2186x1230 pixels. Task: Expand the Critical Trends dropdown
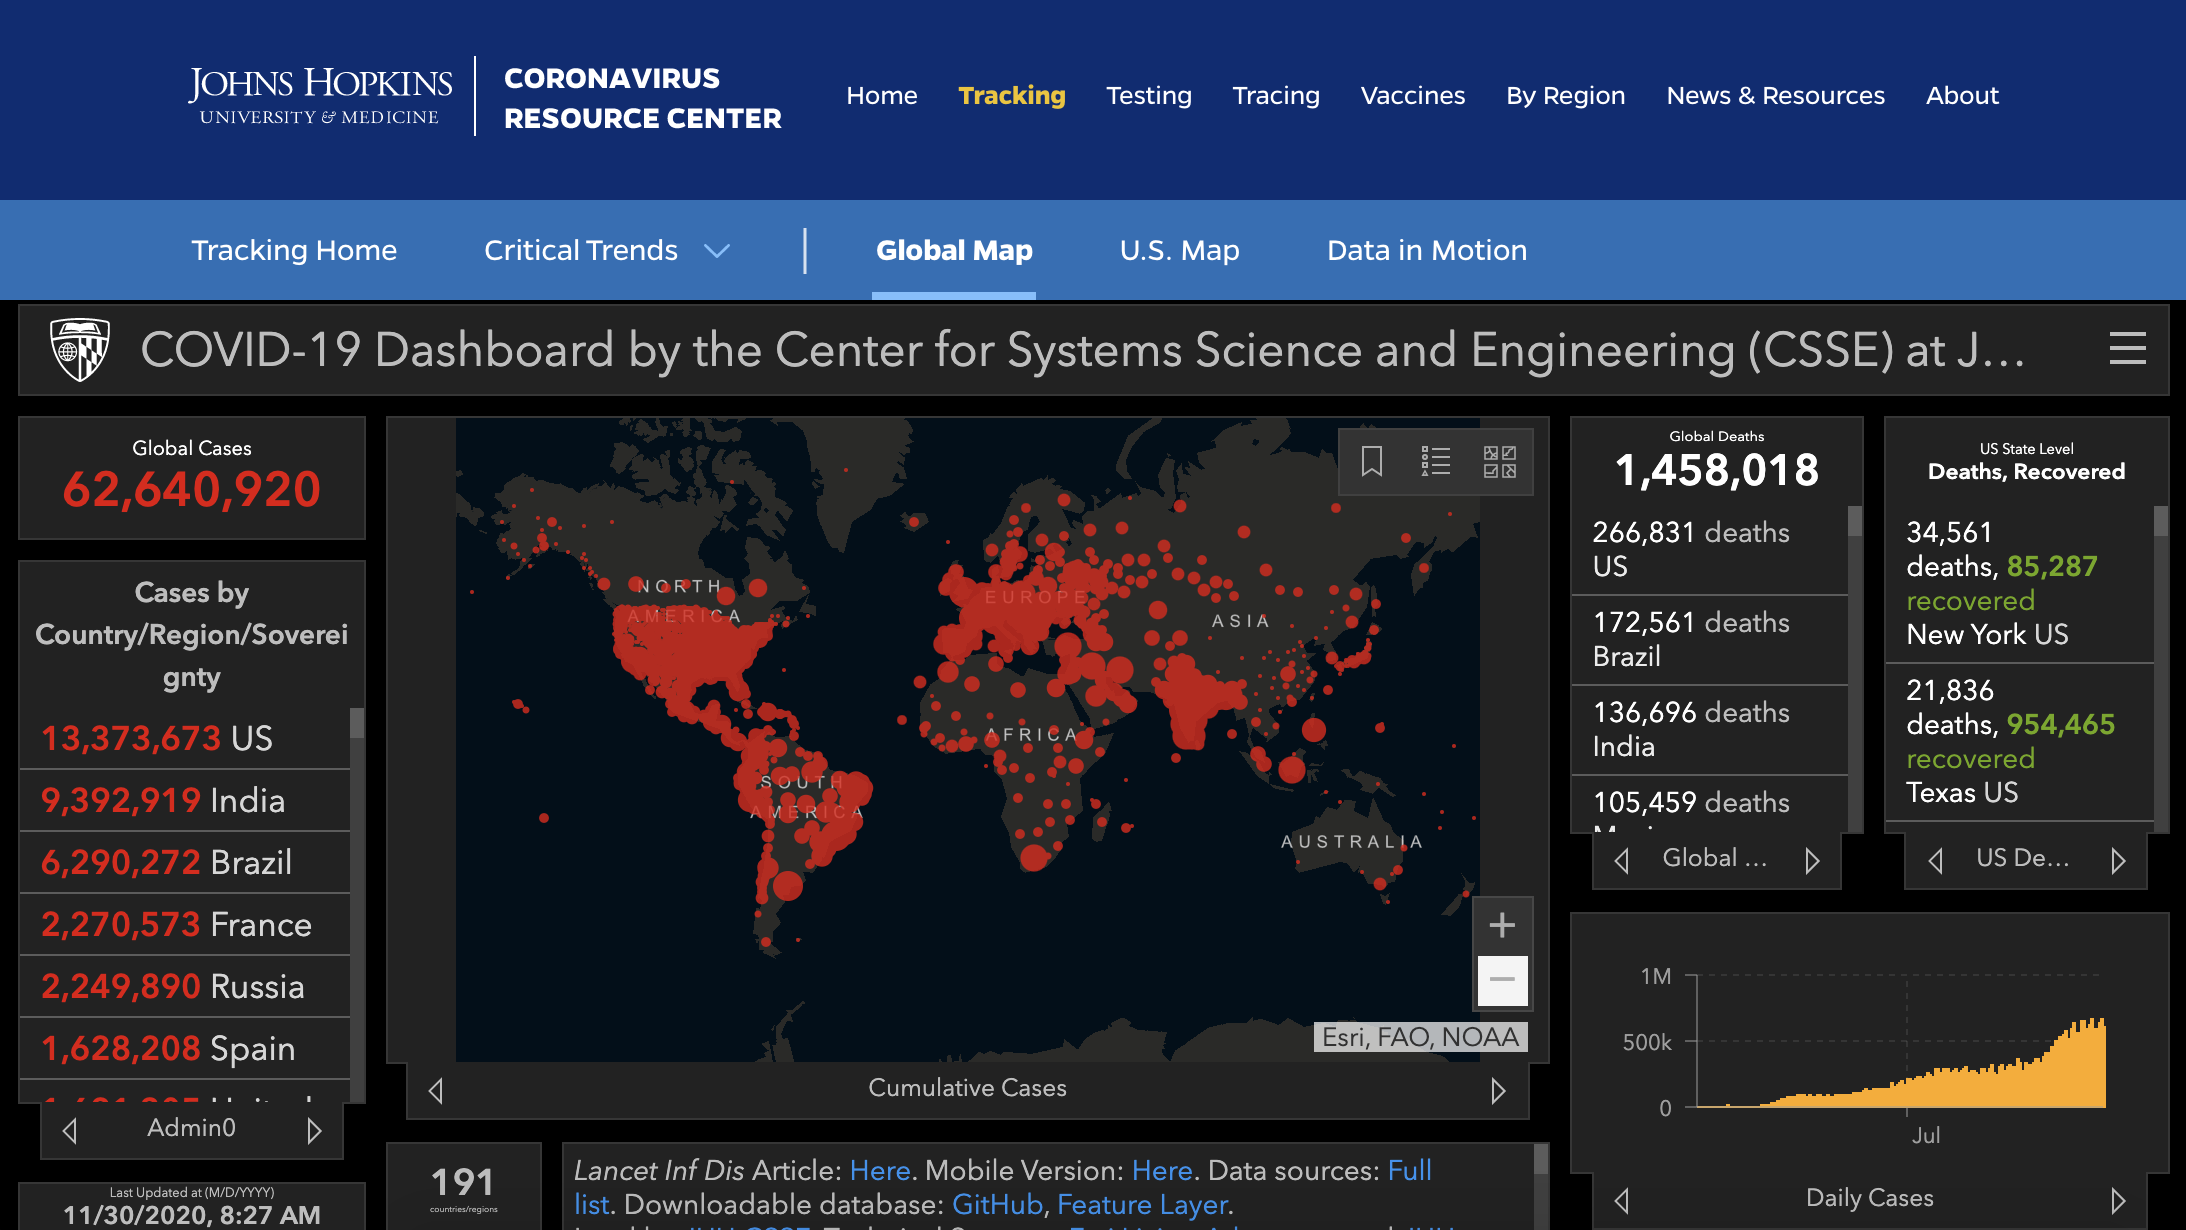(x=717, y=250)
